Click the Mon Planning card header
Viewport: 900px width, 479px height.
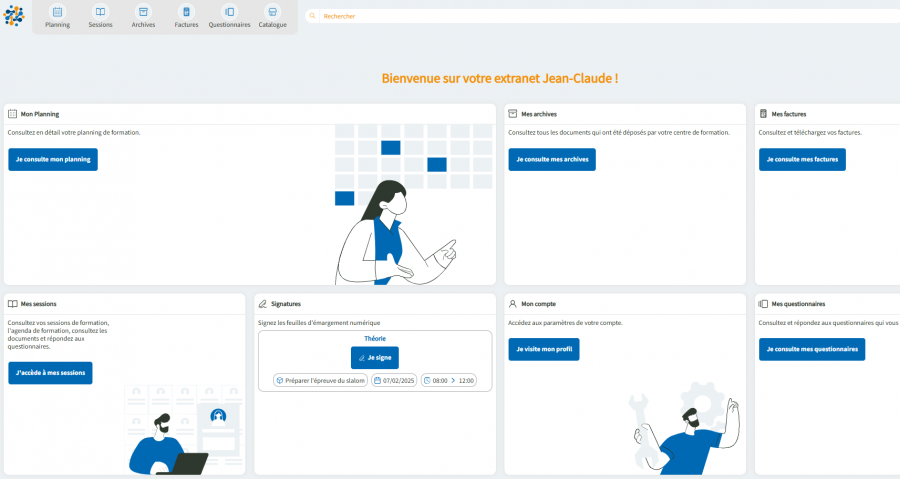click(x=40, y=114)
